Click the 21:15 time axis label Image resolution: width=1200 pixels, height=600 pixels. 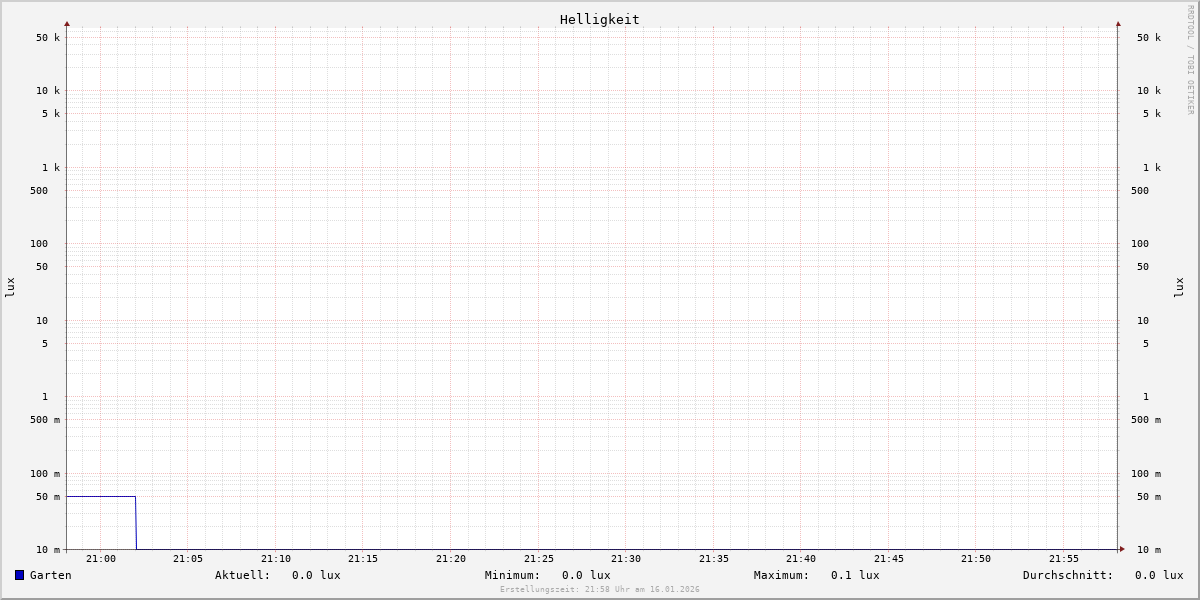coord(363,559)
